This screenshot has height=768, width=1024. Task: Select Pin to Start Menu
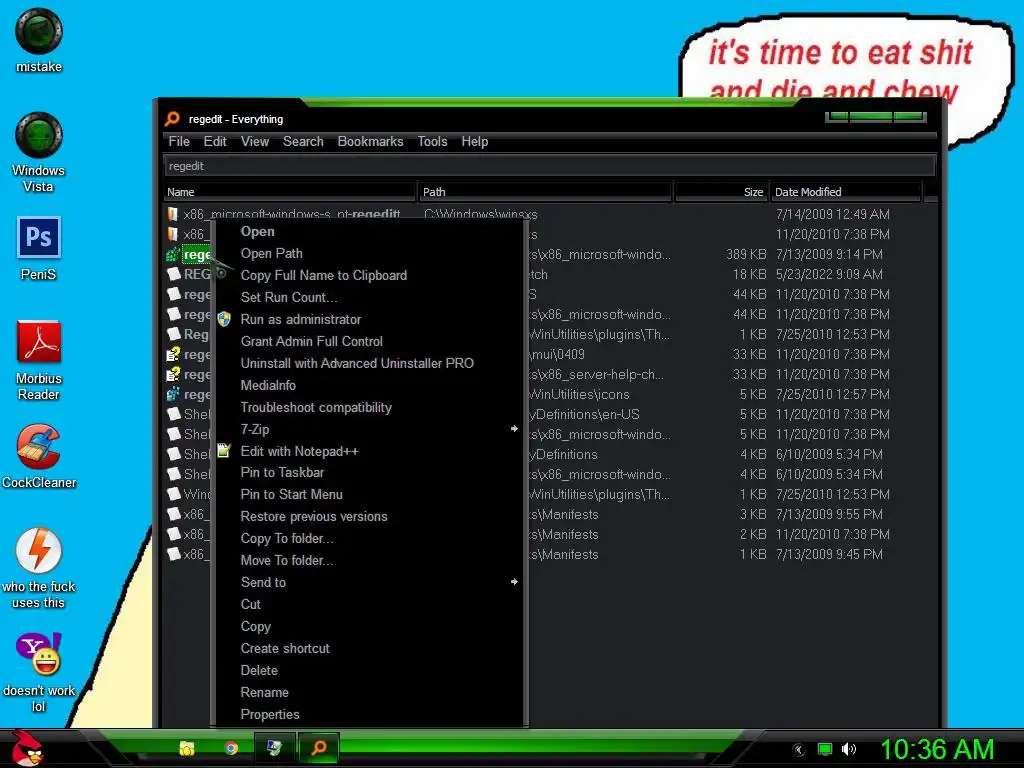[x=291, y=494]
